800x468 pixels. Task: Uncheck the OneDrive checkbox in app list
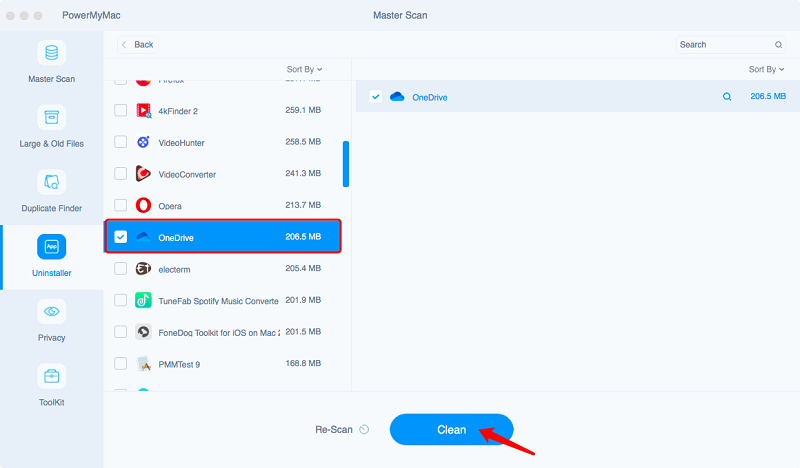click(121, 237)
